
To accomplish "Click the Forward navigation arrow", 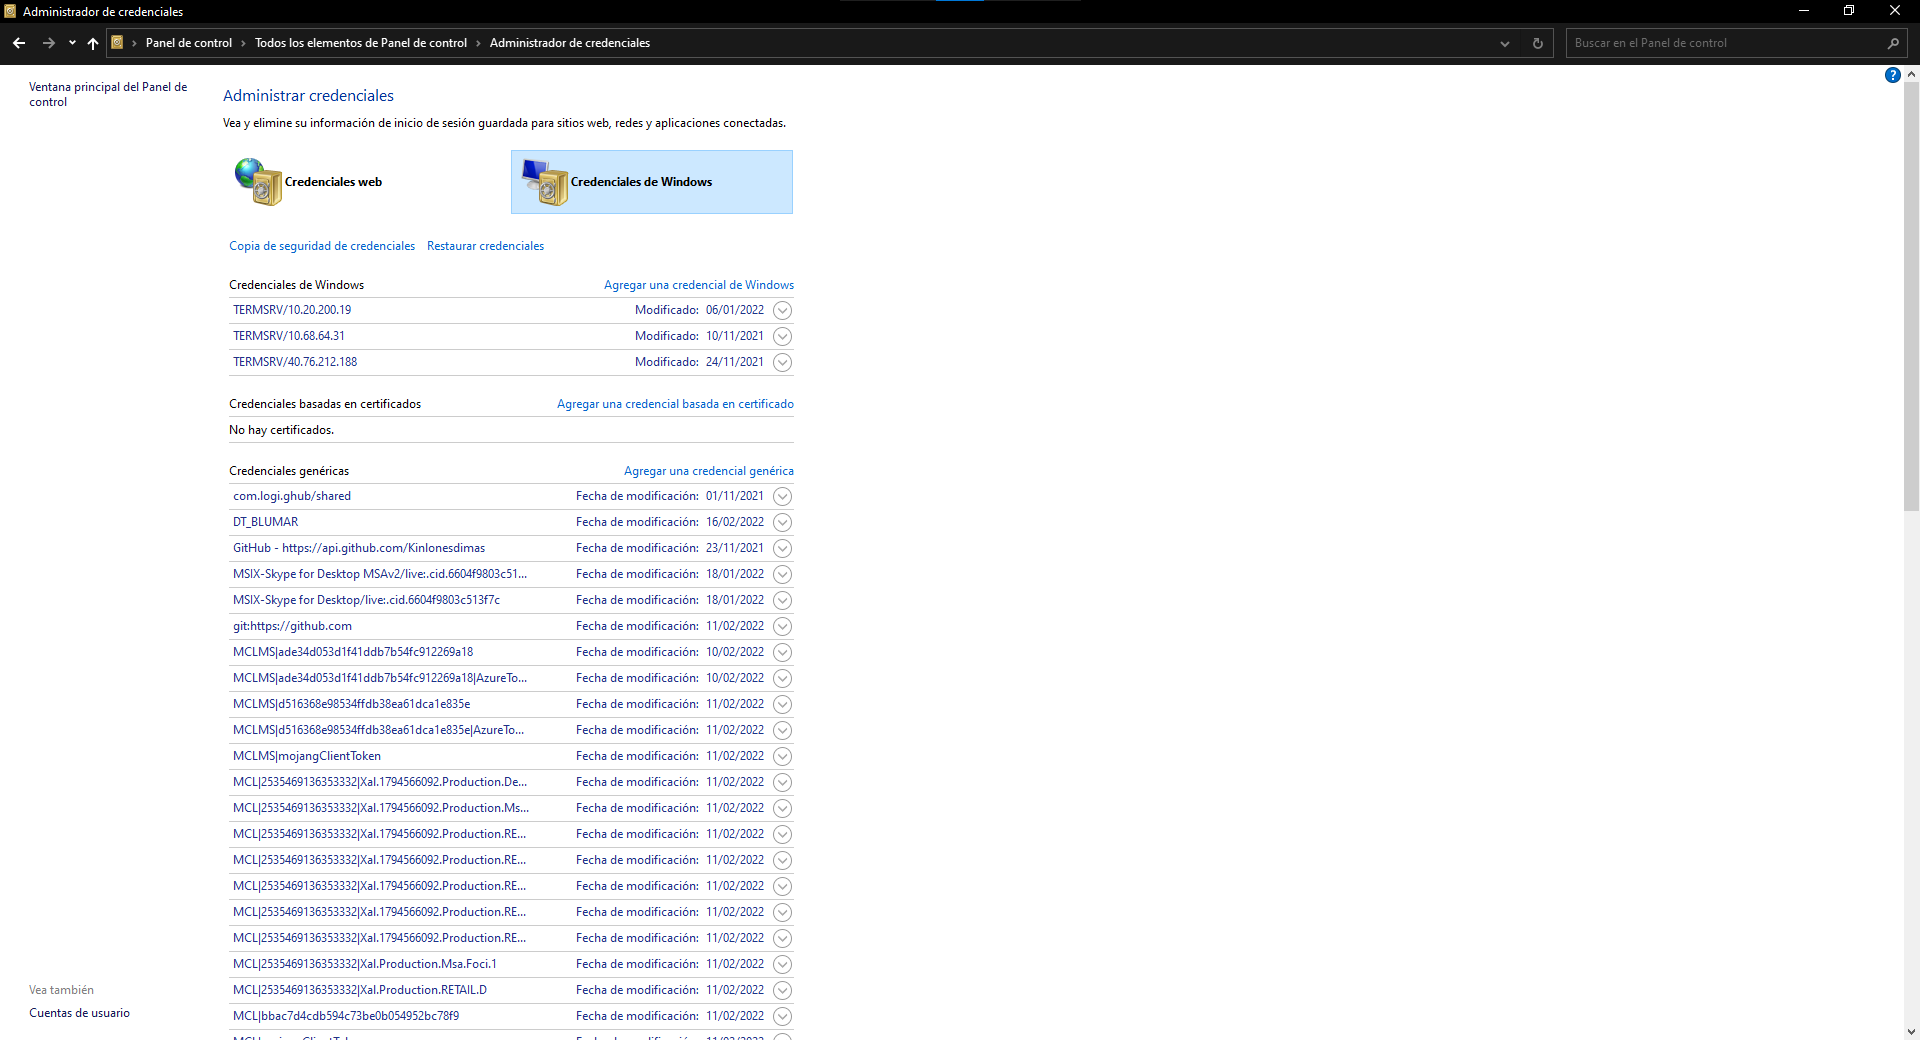I will [48, 43].
